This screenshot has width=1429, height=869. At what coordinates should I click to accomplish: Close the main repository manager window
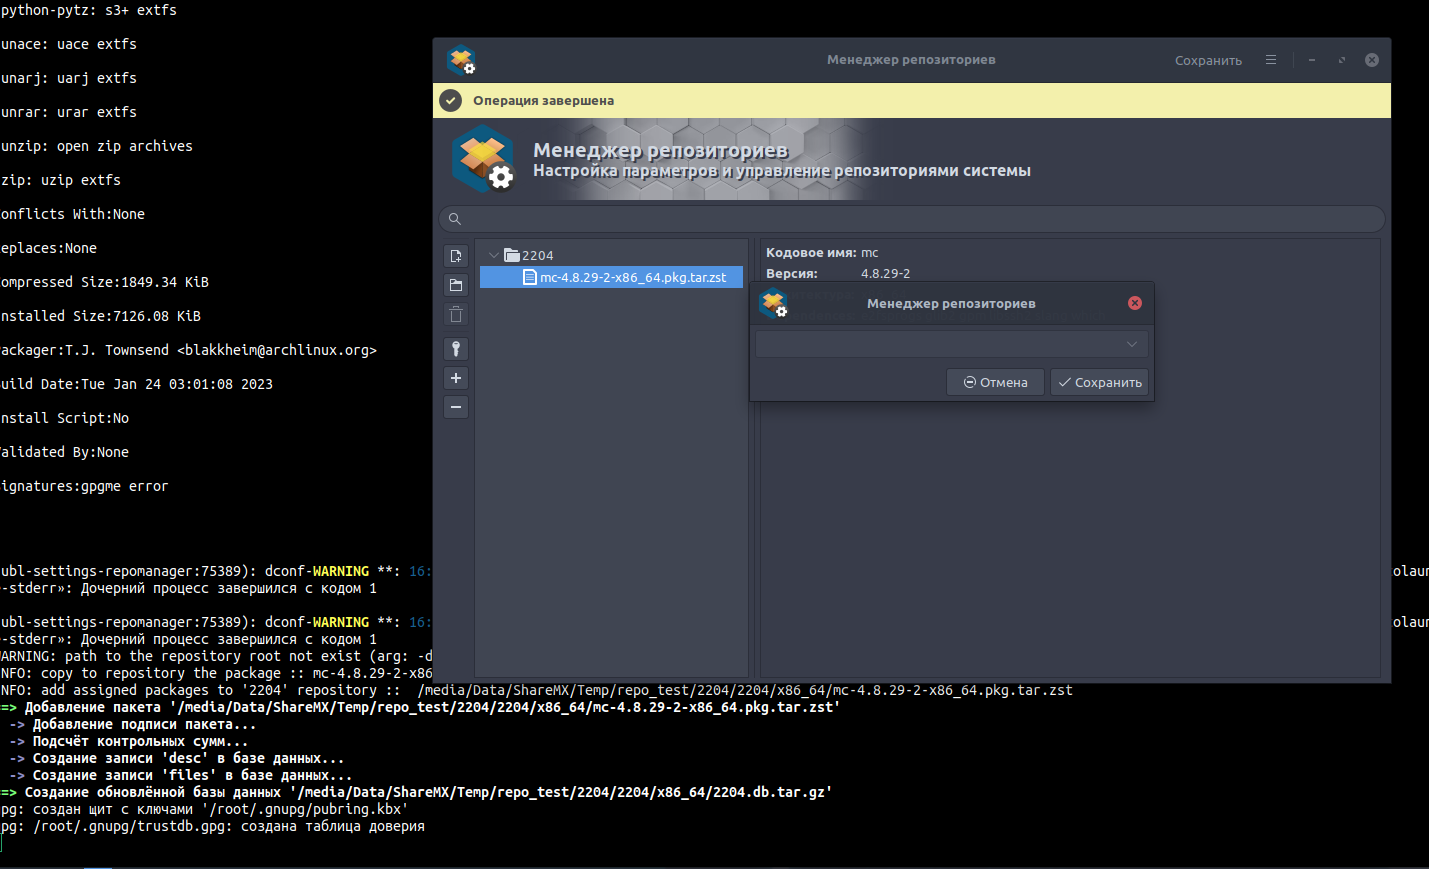1372,60
